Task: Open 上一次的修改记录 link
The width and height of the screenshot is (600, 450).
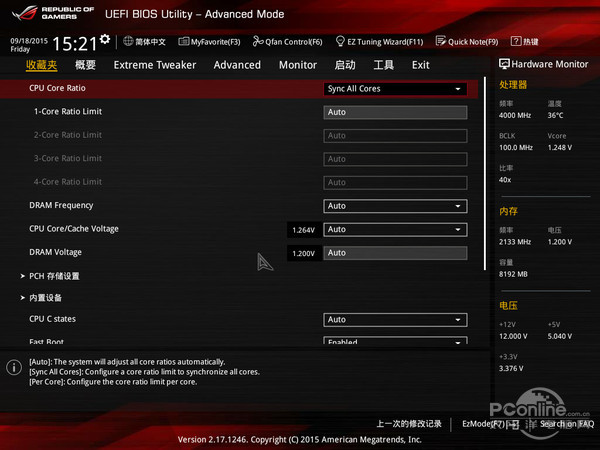Action: click(x=409, y=424)
